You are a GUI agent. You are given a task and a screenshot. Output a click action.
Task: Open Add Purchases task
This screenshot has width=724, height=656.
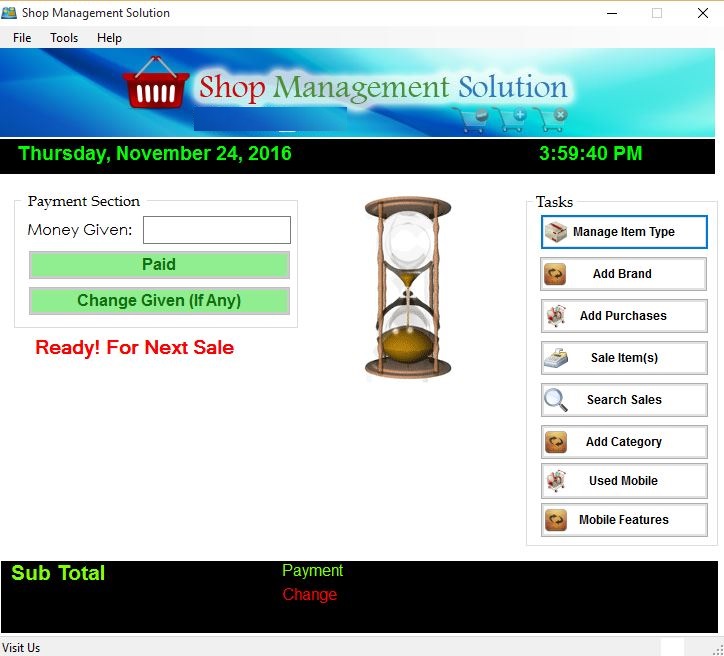[x=624, y=316]
